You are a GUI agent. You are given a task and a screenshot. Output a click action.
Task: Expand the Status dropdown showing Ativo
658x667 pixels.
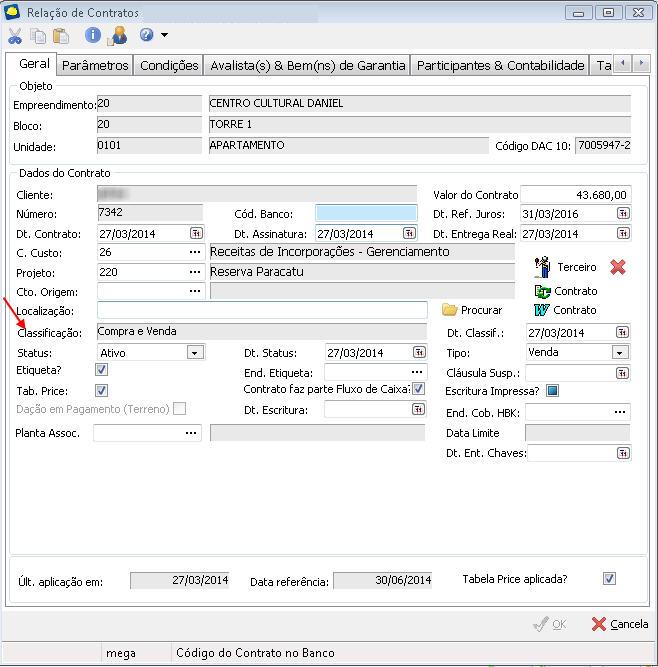195,353
